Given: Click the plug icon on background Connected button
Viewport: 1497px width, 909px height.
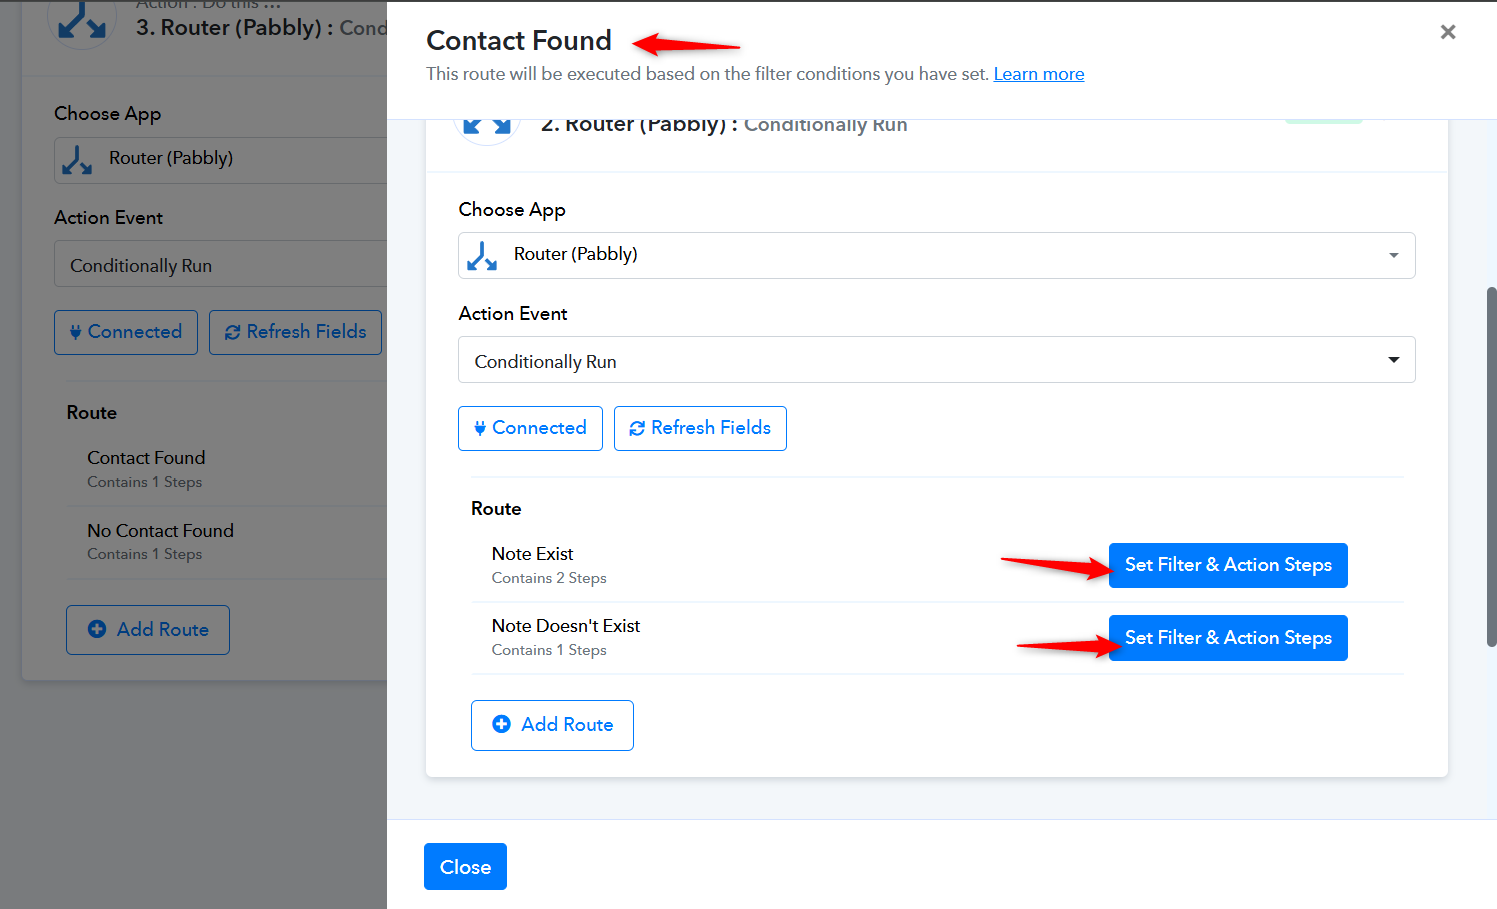Looking at the screenshot, I should [x=75, y=332].
